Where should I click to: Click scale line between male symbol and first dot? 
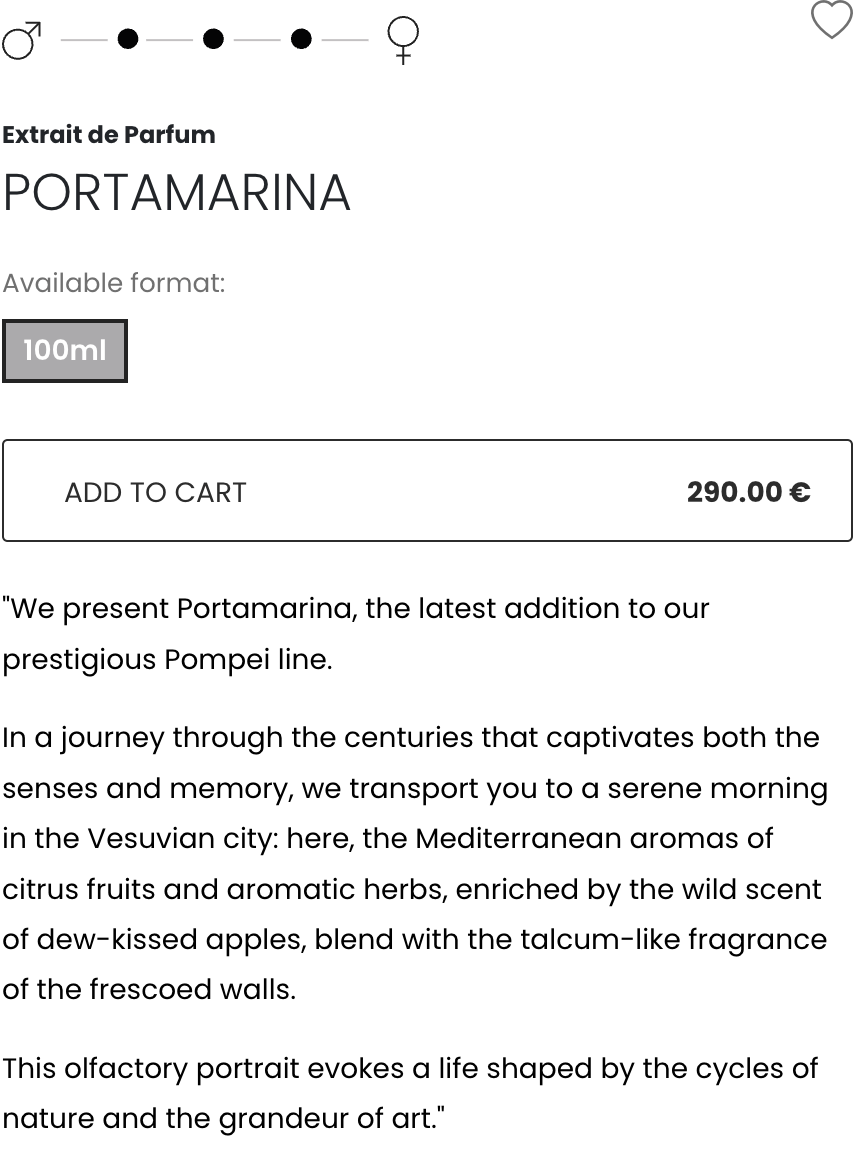pos(84,40)
